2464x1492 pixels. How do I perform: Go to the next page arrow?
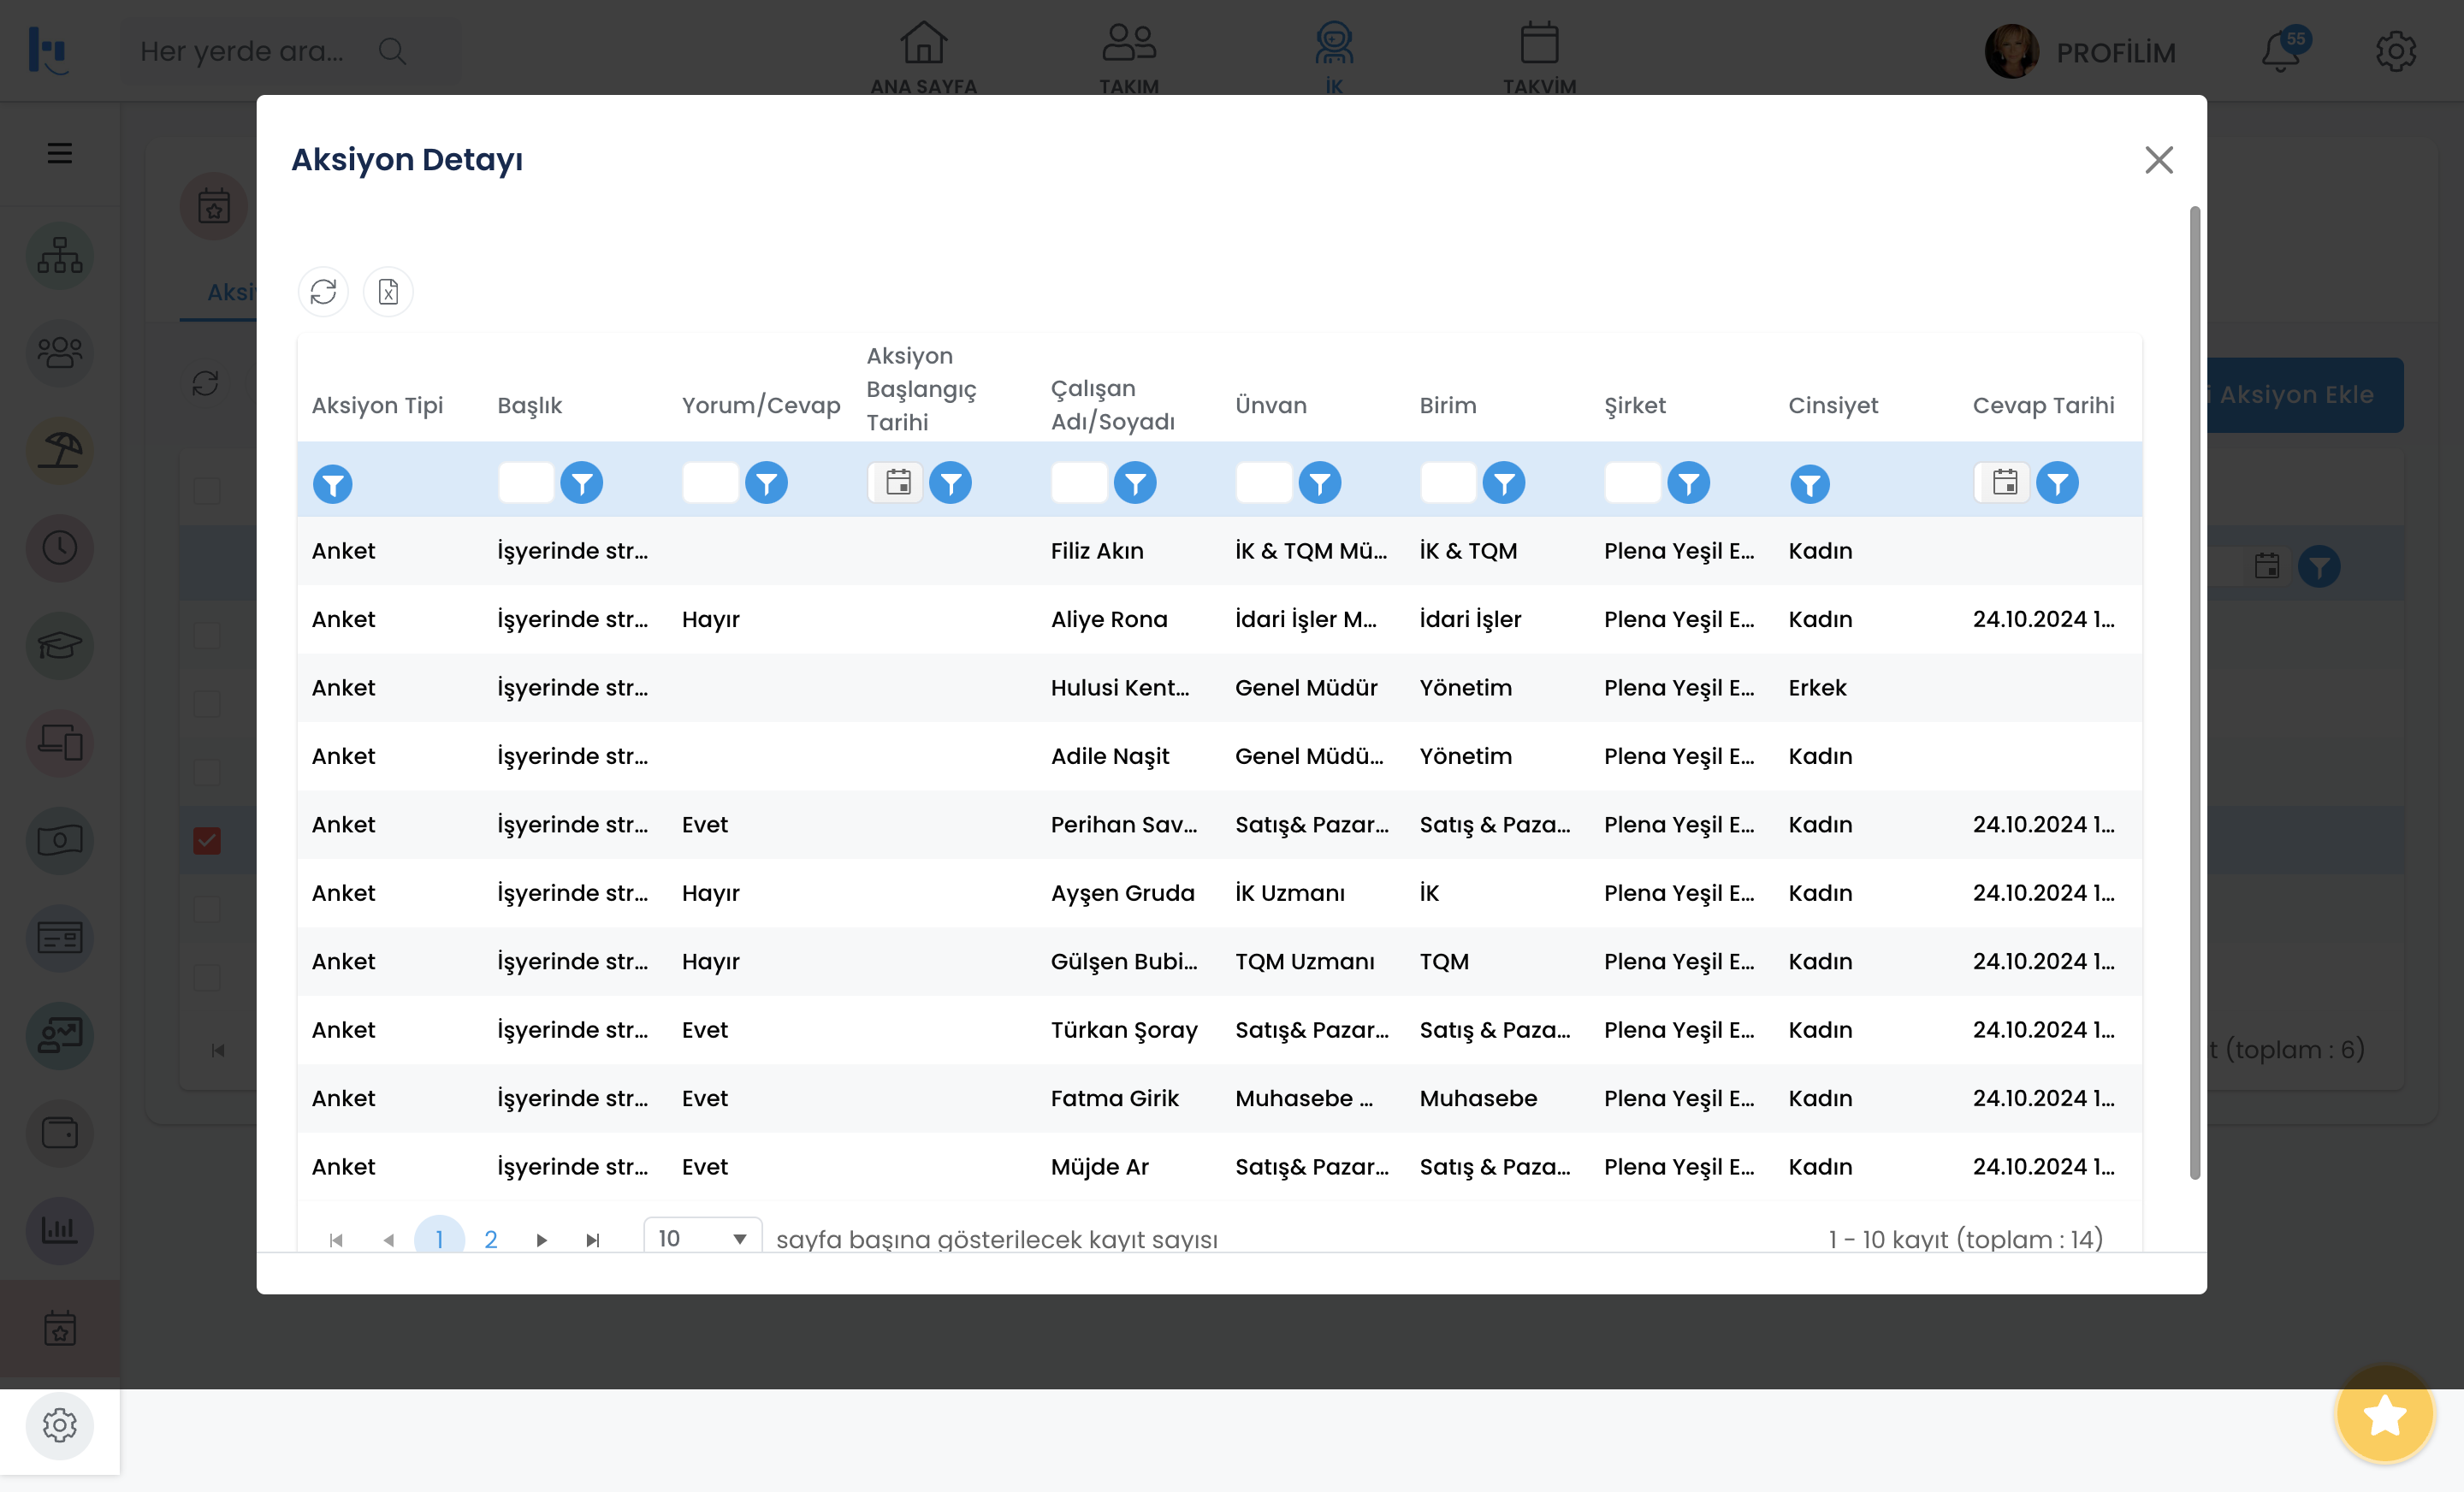(541, 1240)
